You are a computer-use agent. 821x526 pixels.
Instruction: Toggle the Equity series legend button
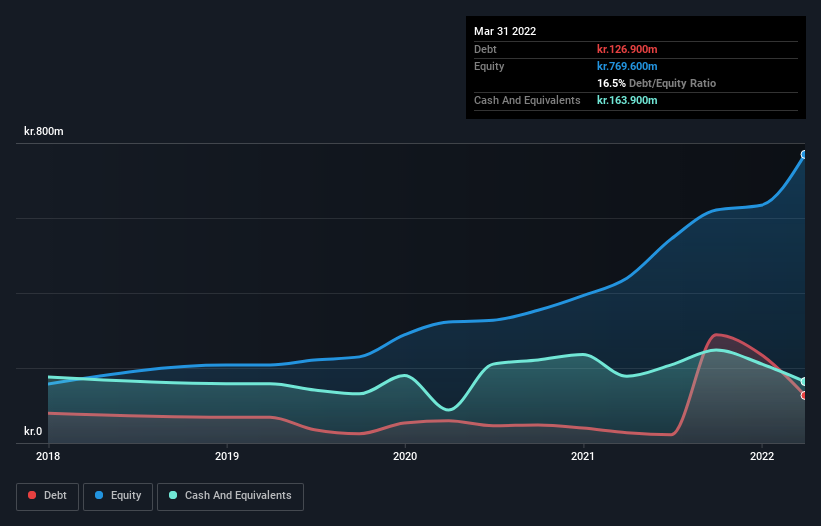pos(118,496)
